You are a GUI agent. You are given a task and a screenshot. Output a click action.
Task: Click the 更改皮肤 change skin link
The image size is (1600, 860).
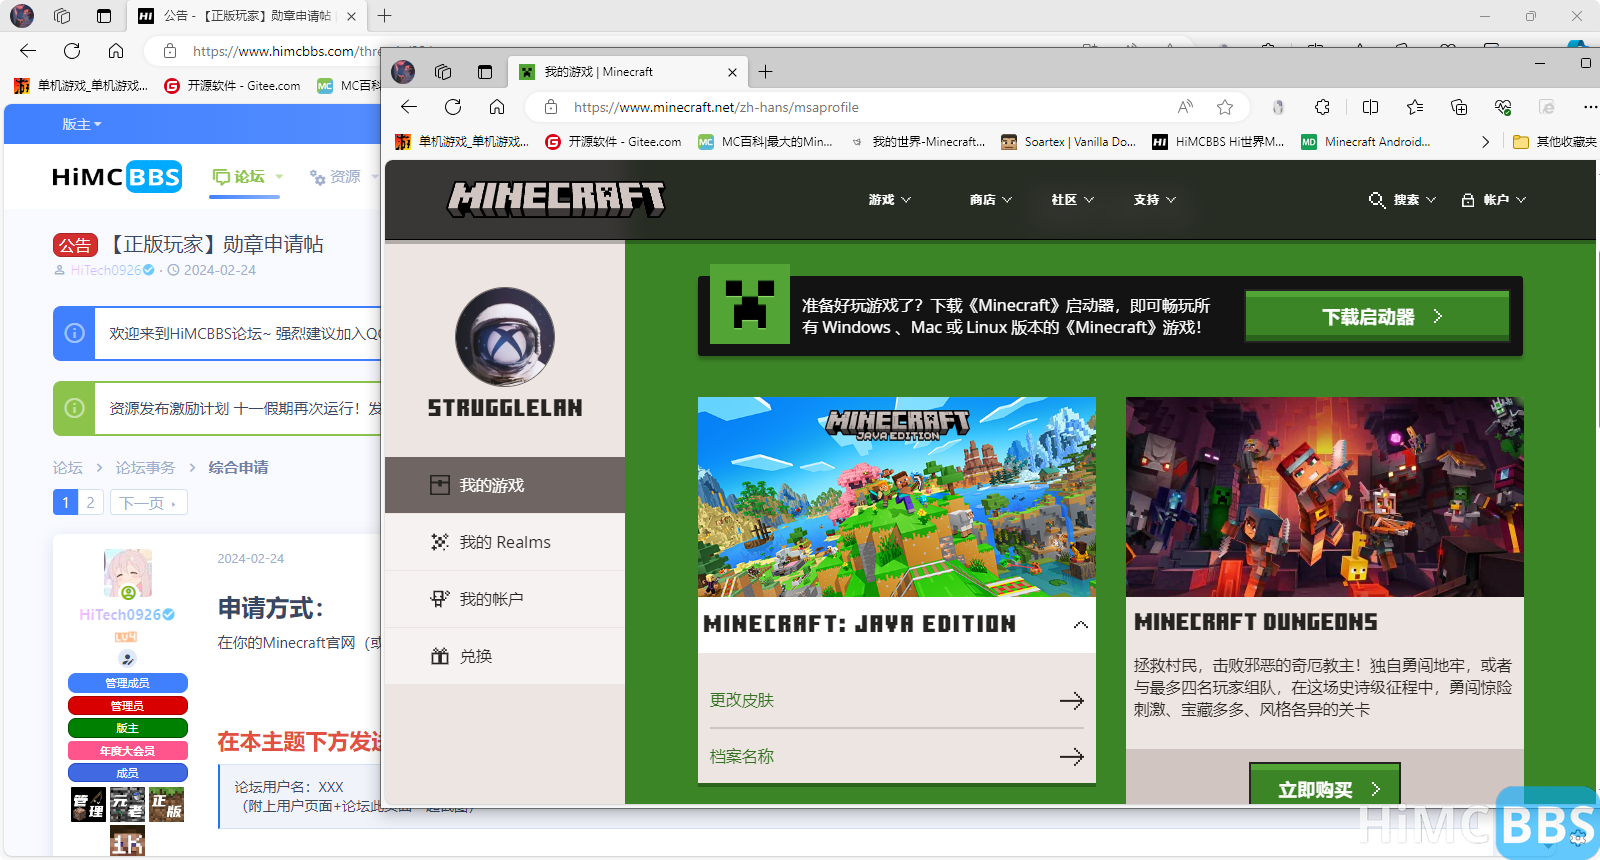click(742, 700)
